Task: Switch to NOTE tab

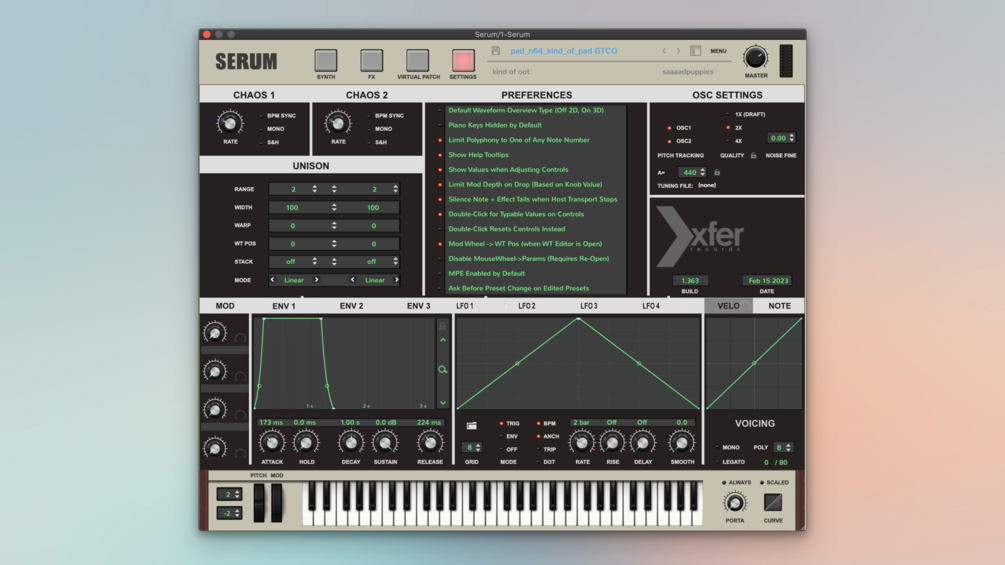Action: [779, 306]
